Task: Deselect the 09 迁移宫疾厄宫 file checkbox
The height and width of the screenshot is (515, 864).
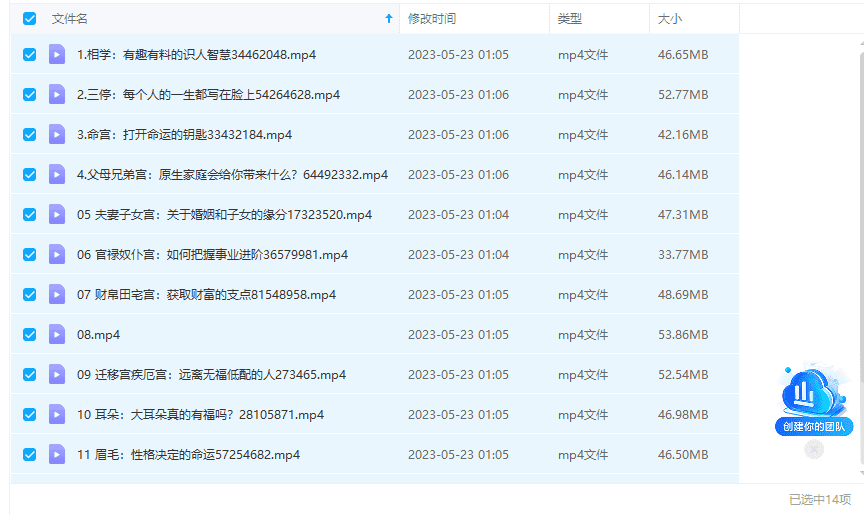Action: pyautogui.click(x=29, y=375)
